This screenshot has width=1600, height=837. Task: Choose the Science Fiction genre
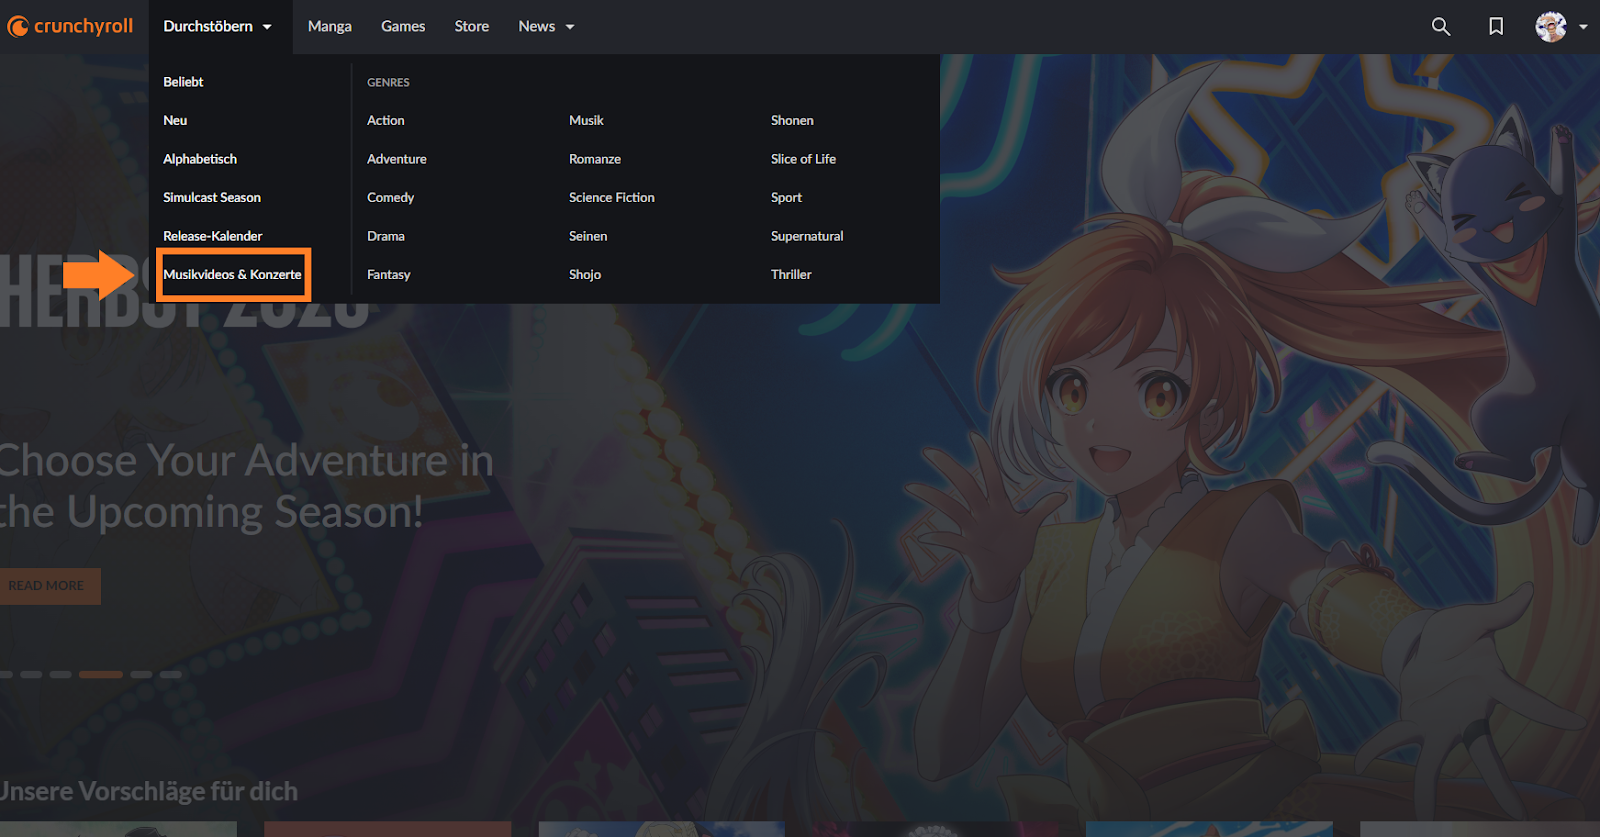pos(612,197)
